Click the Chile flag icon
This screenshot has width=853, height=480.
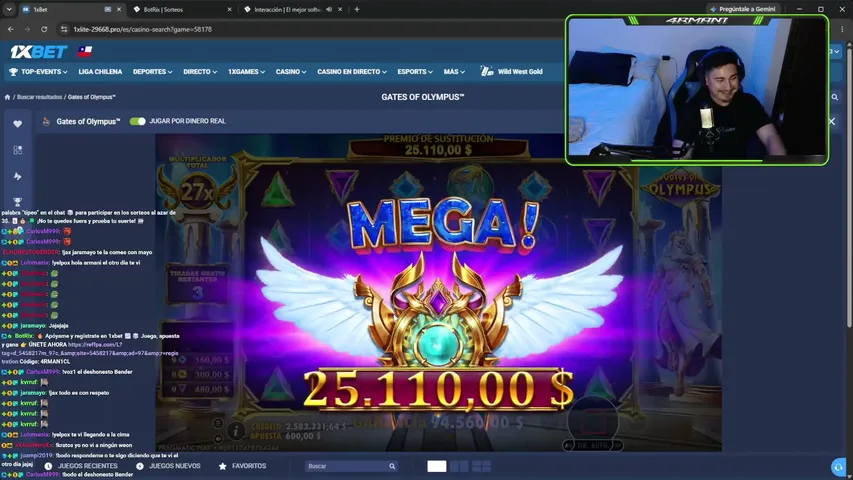85,52
